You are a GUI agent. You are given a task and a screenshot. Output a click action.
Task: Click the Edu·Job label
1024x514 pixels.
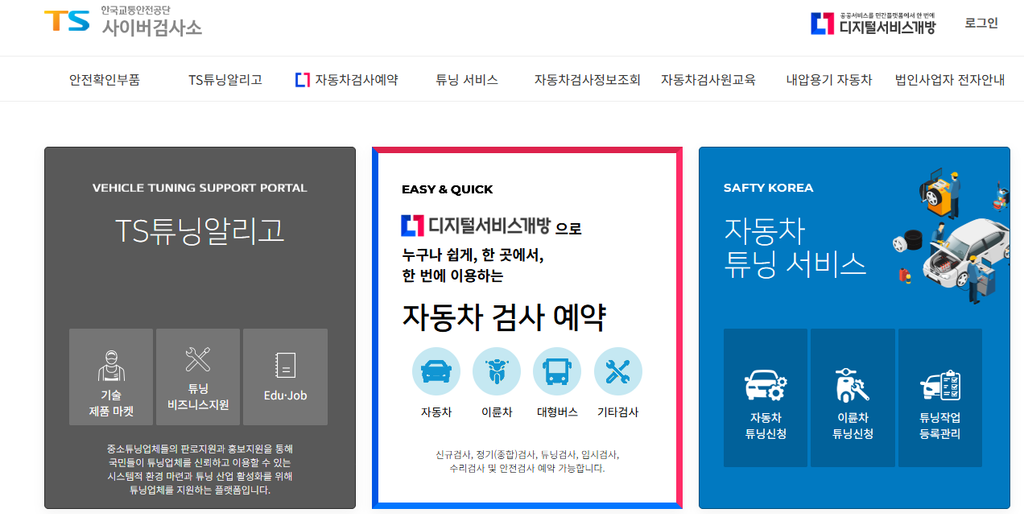(x=285, y=395)
